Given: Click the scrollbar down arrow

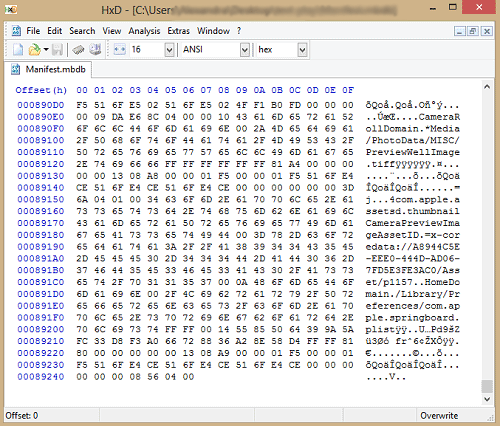Looking at the screenshot, I should click(x=487, y=399).
